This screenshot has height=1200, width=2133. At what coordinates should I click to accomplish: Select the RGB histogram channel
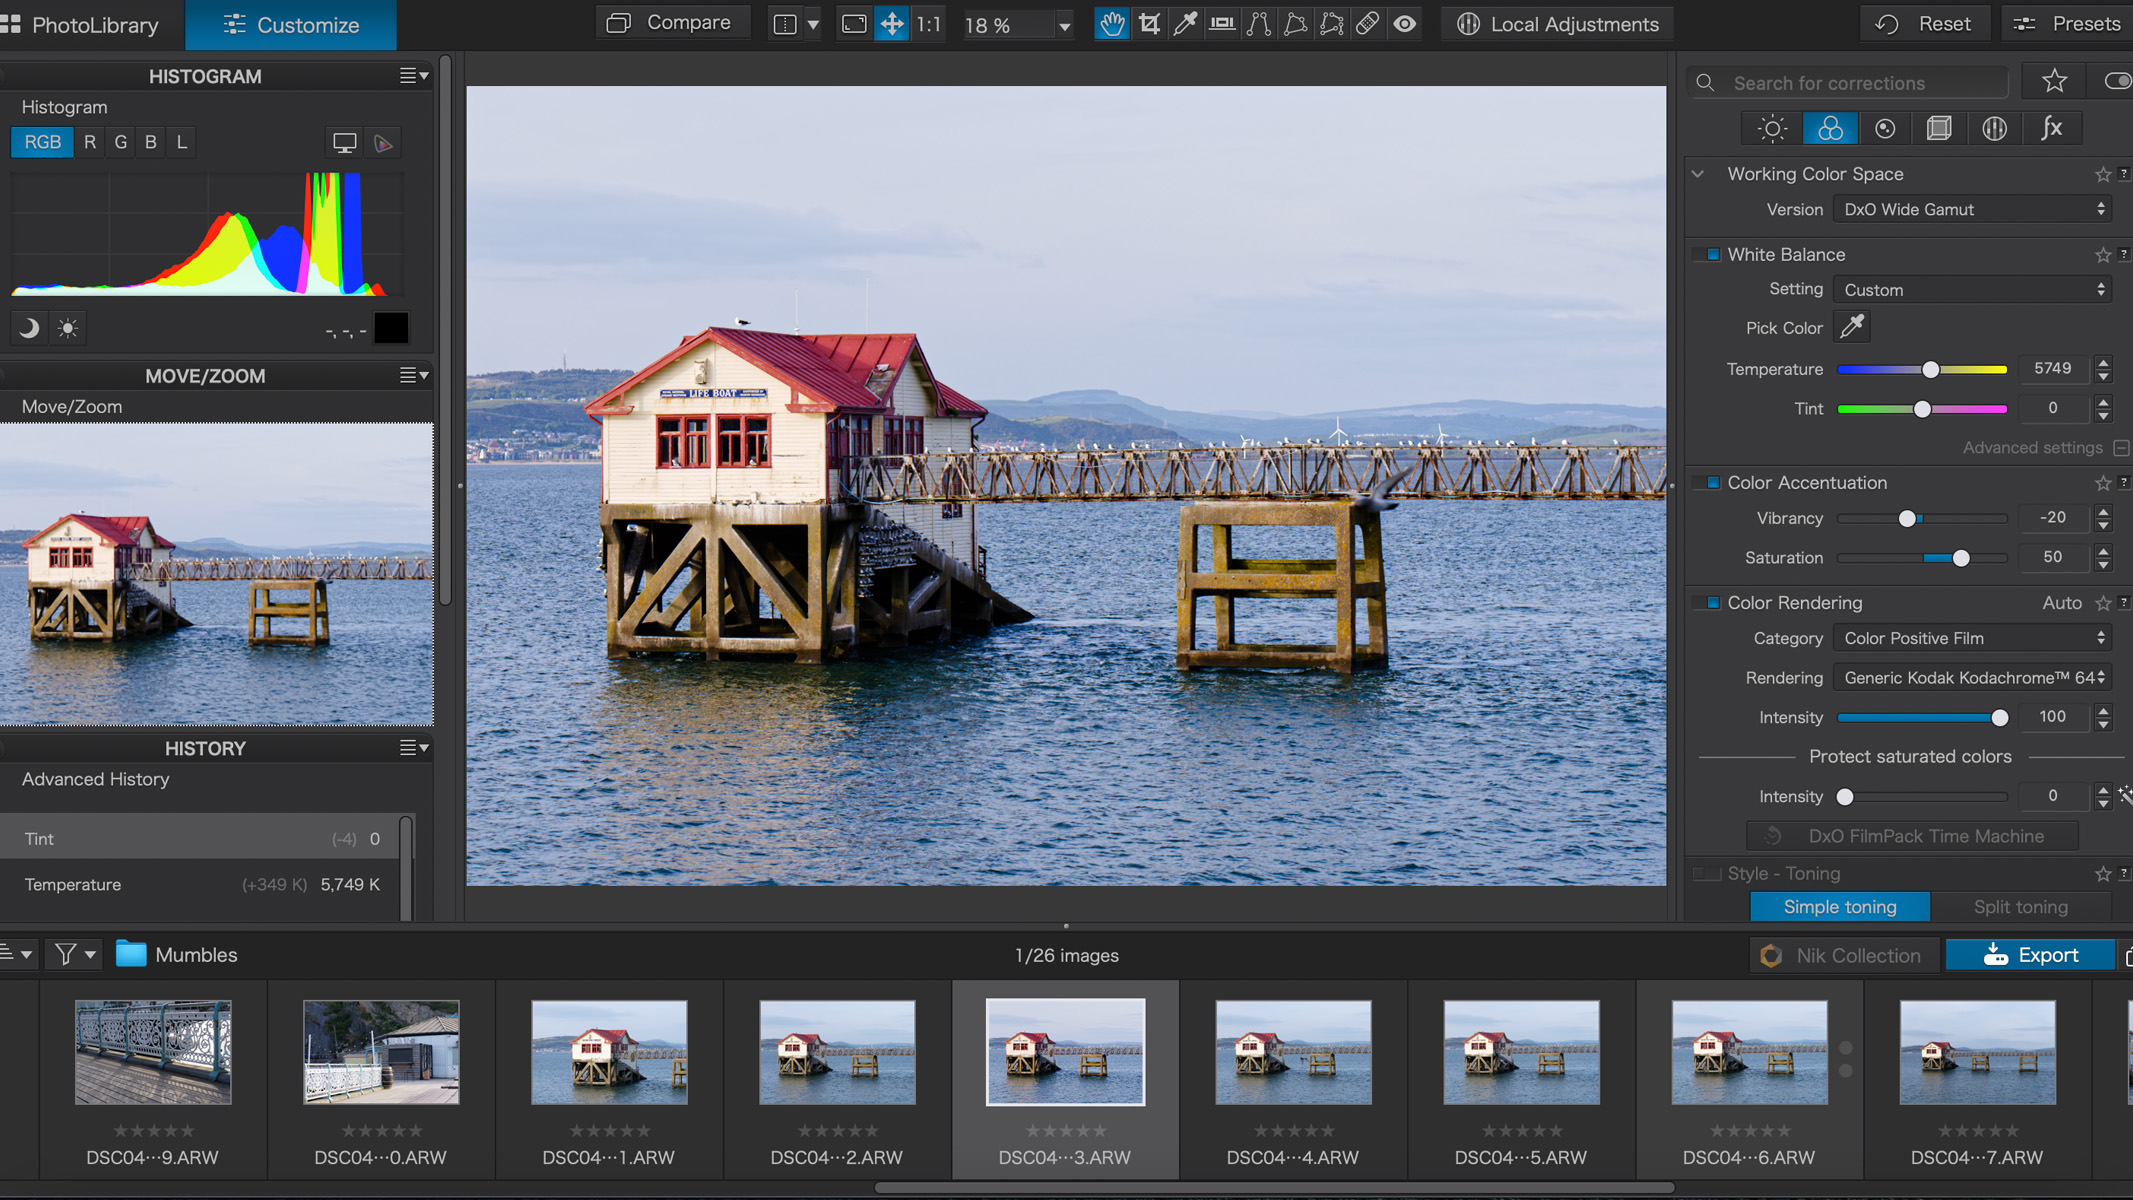tap(42, 142)
